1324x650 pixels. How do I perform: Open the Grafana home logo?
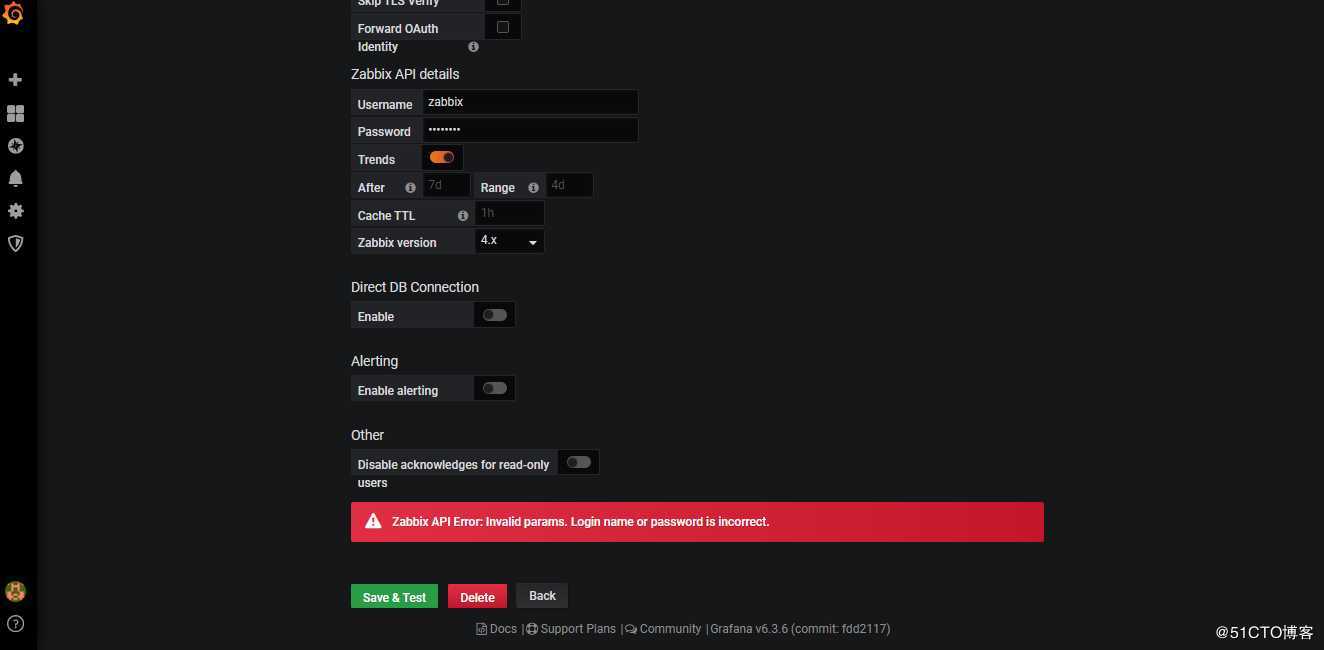[x=14, y=12]
